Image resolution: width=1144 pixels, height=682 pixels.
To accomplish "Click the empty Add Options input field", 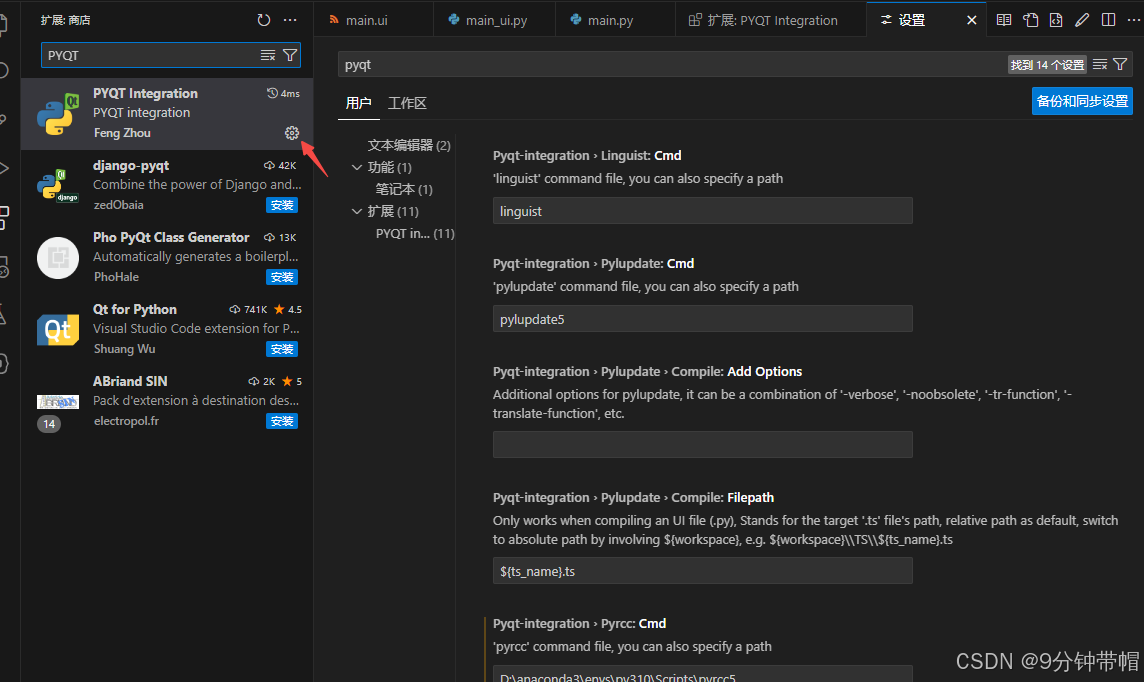I will tap(703, 444).
